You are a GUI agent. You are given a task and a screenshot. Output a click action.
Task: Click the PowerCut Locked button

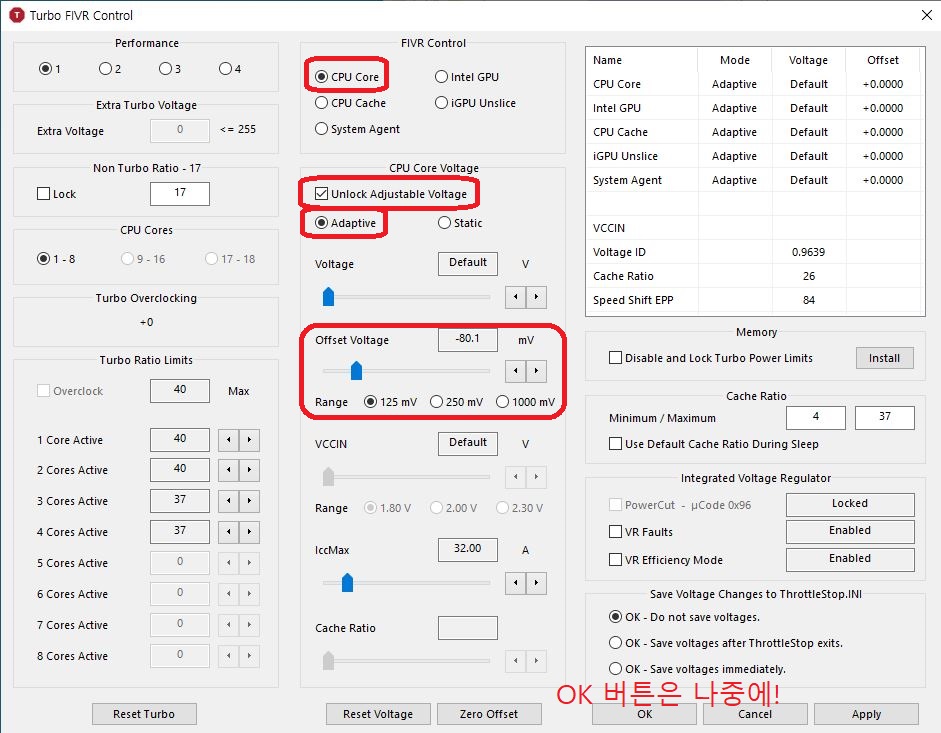click(850, 504)
